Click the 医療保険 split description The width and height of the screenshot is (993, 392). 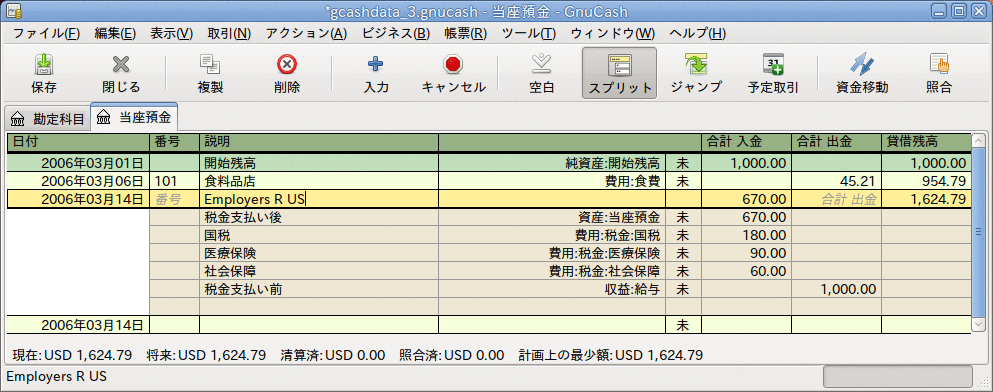pos(319,253)
